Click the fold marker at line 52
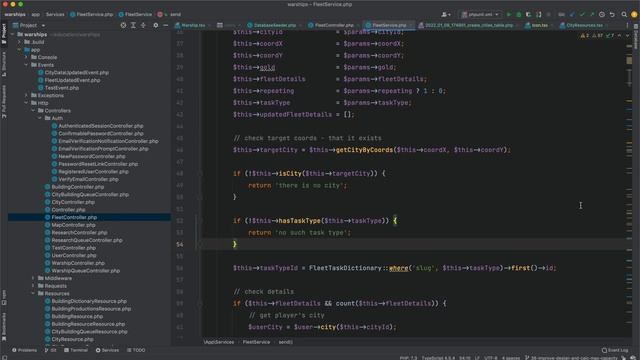 pos(200,221)
